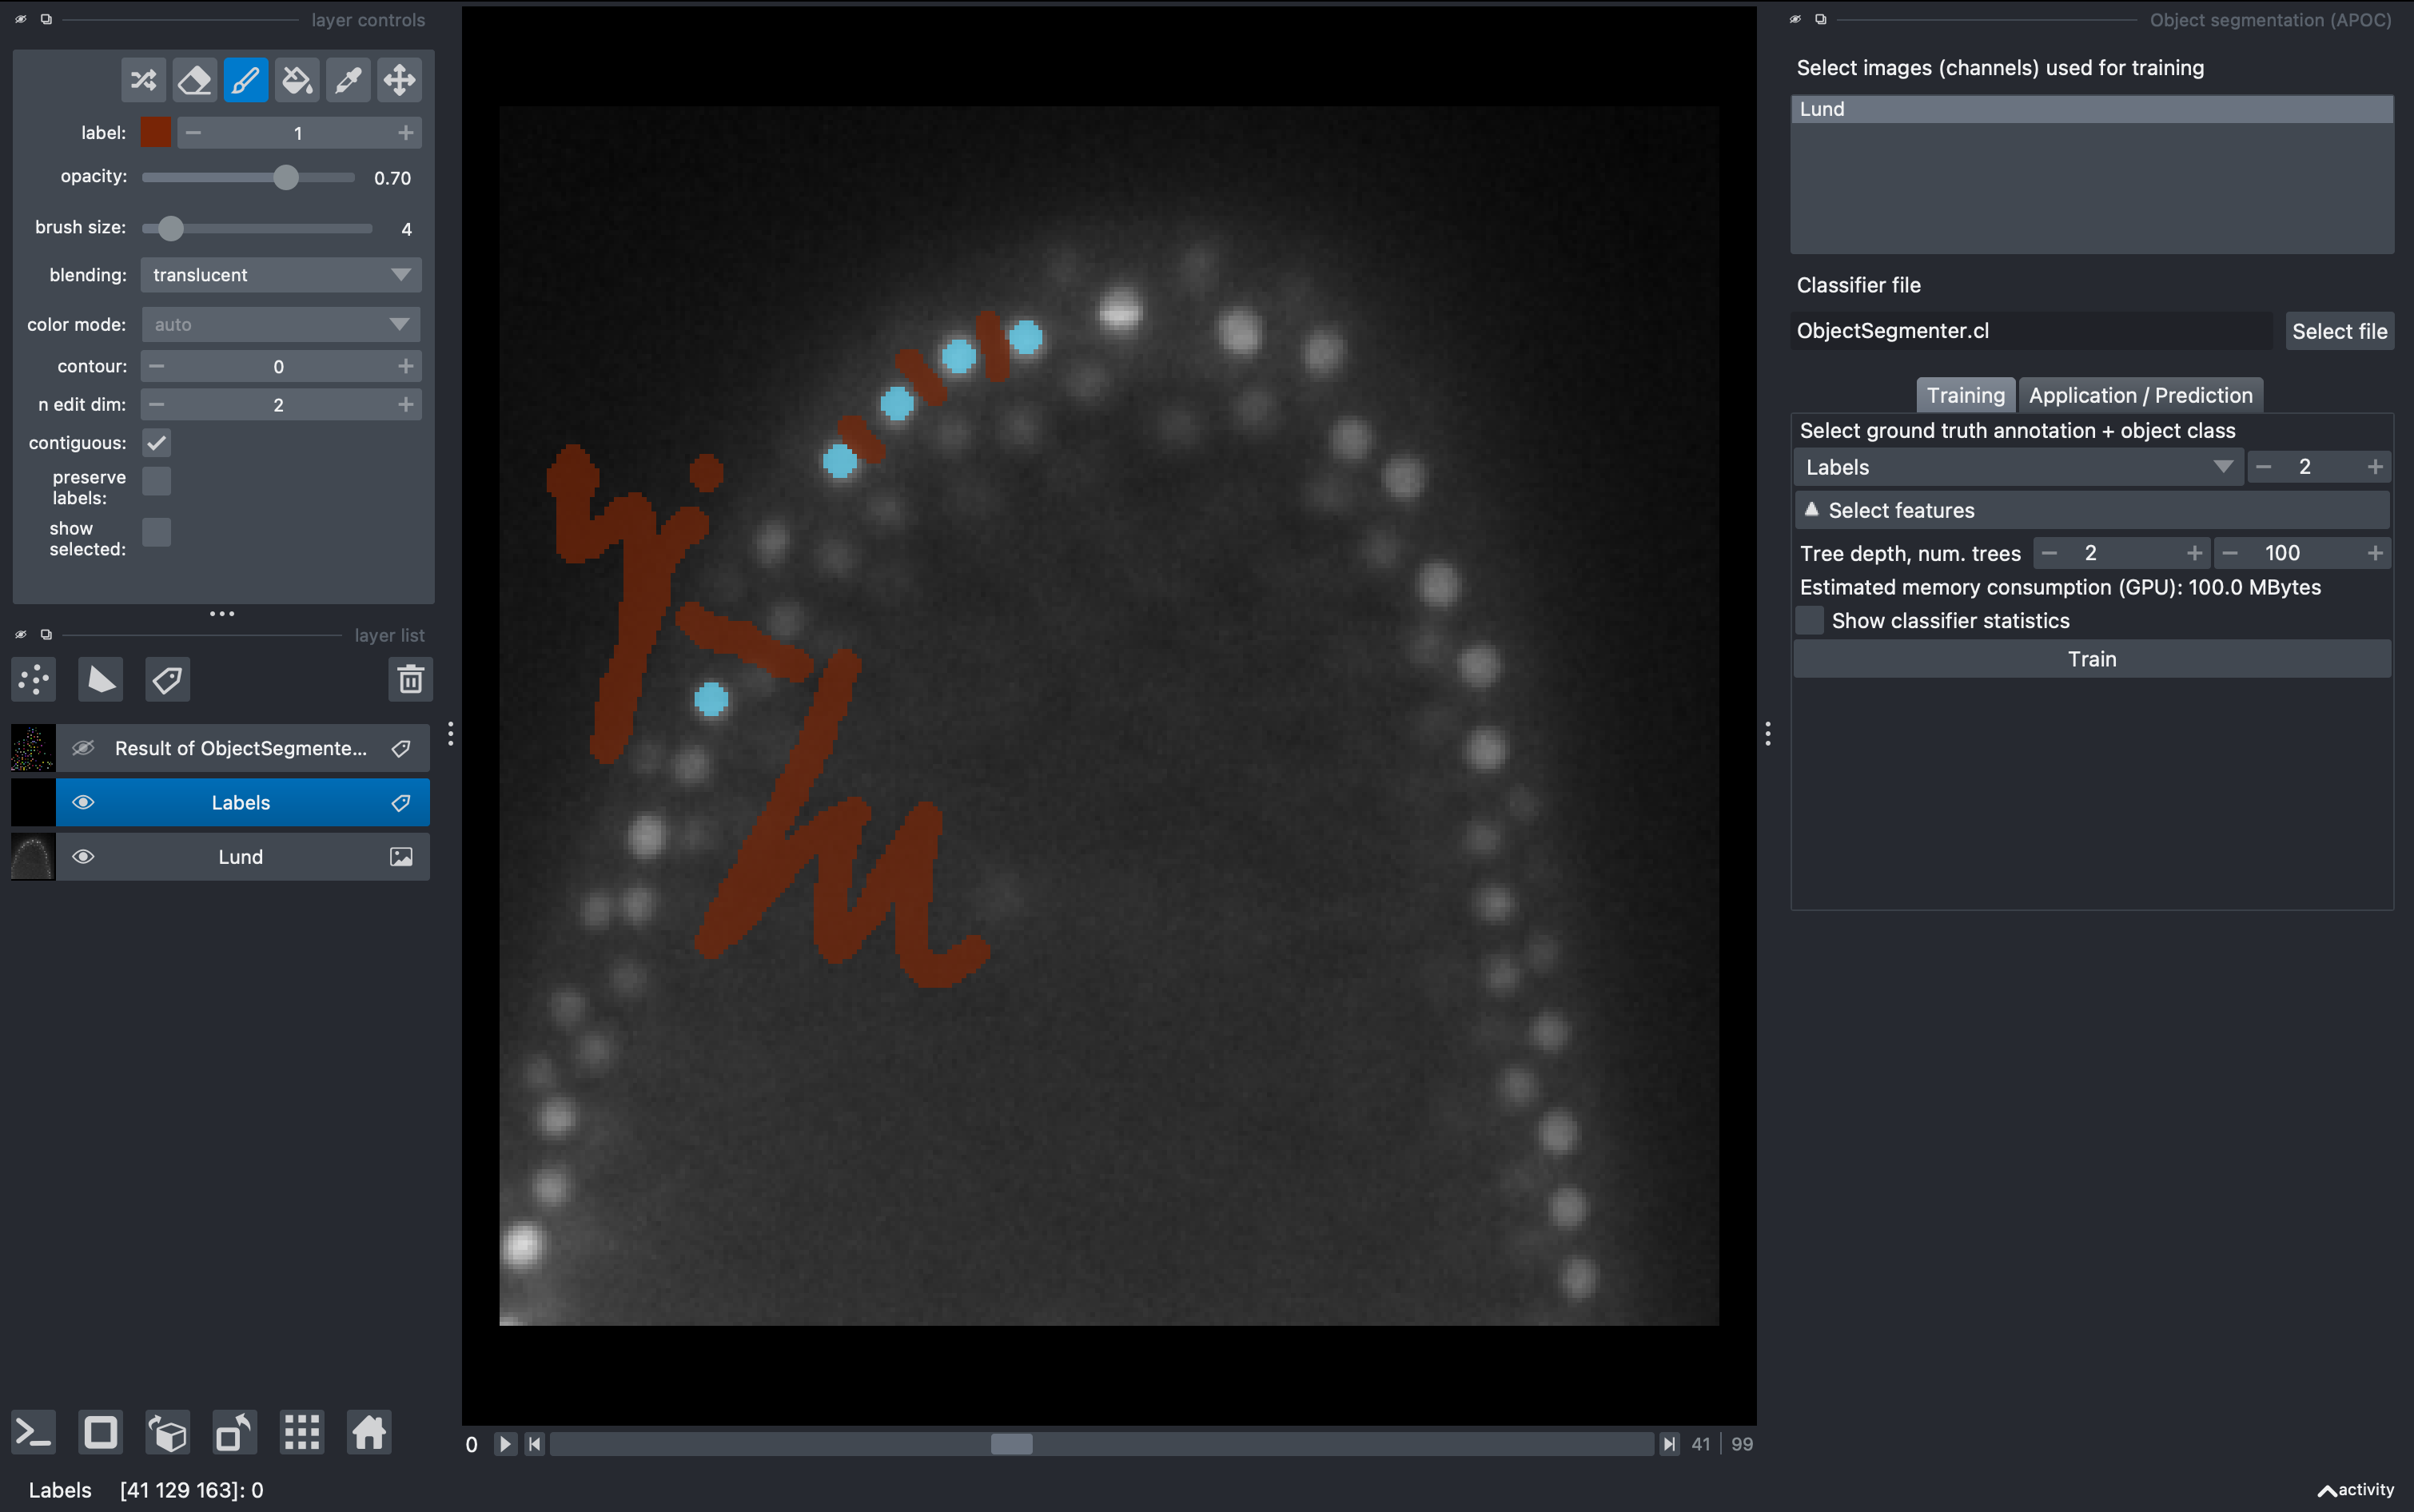Click the opacity slider handle

click(286, 178)
